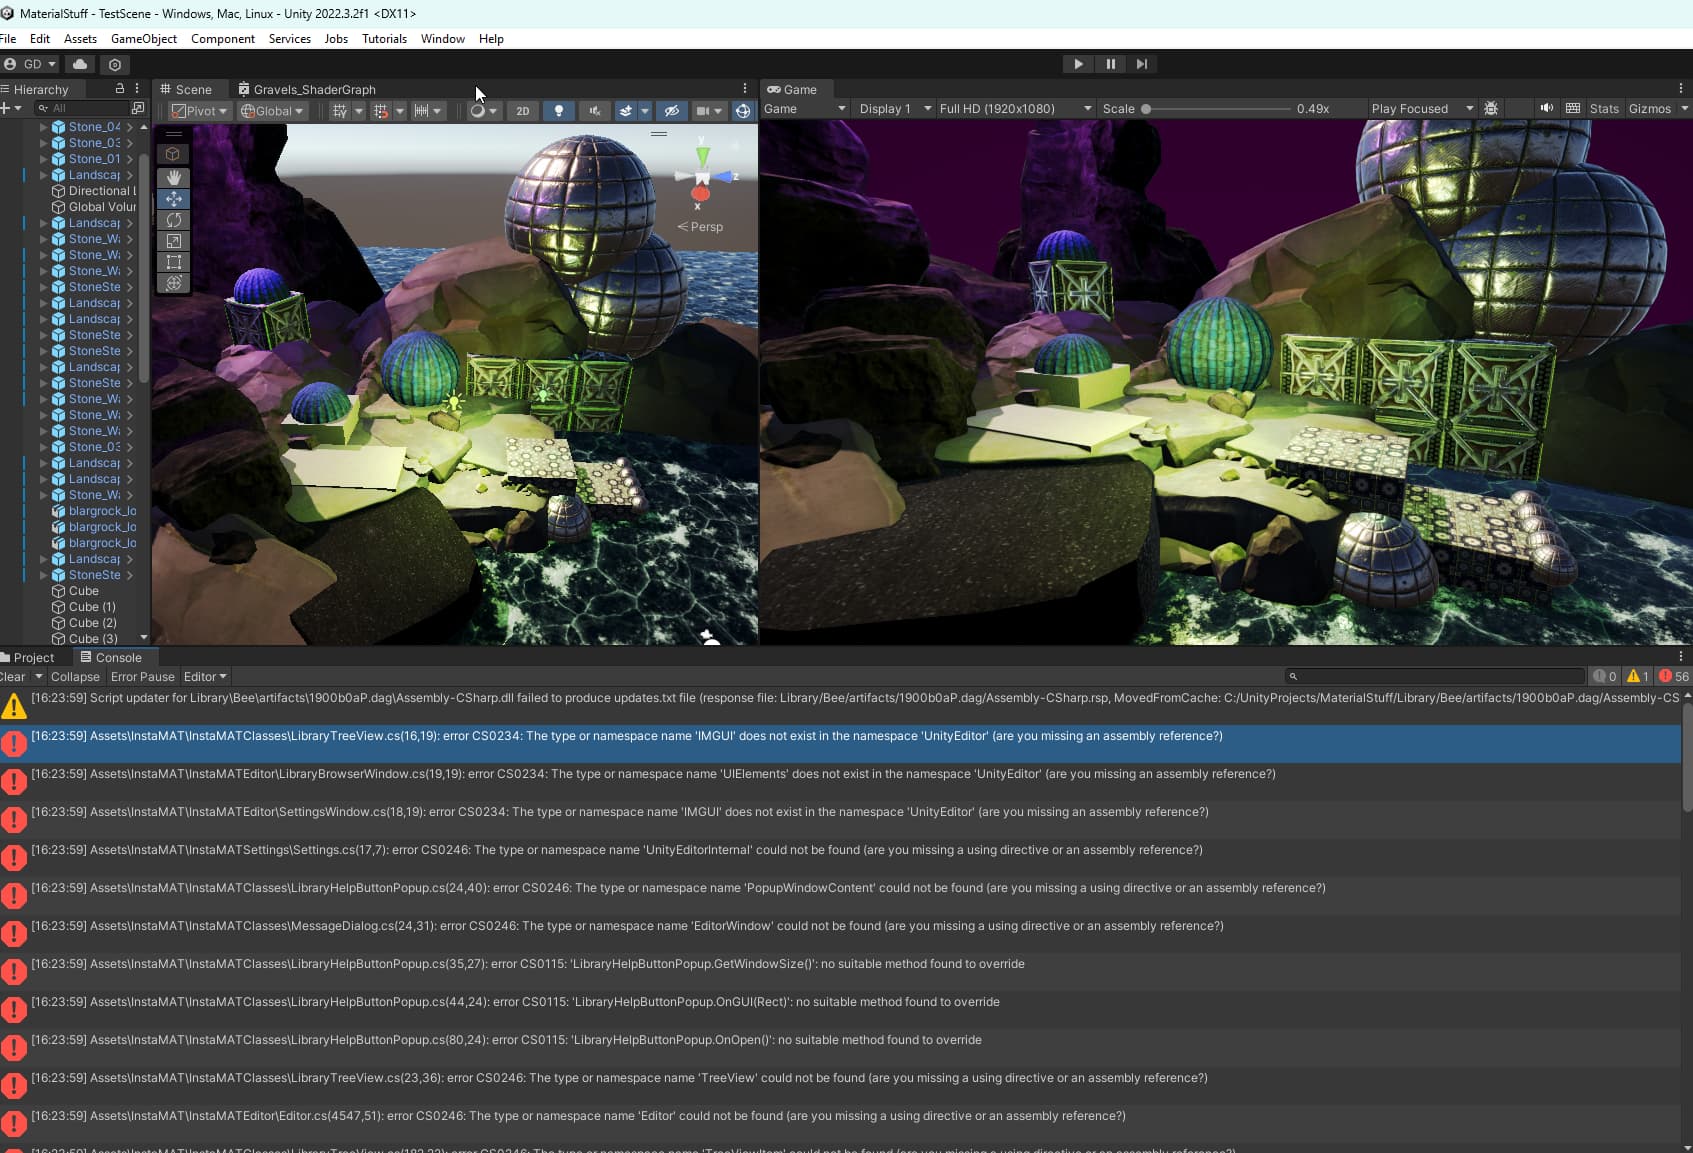1693x1153 pixels.
Task: Toggle 2D view mode in Scene
Action: (x=522, y=111)
